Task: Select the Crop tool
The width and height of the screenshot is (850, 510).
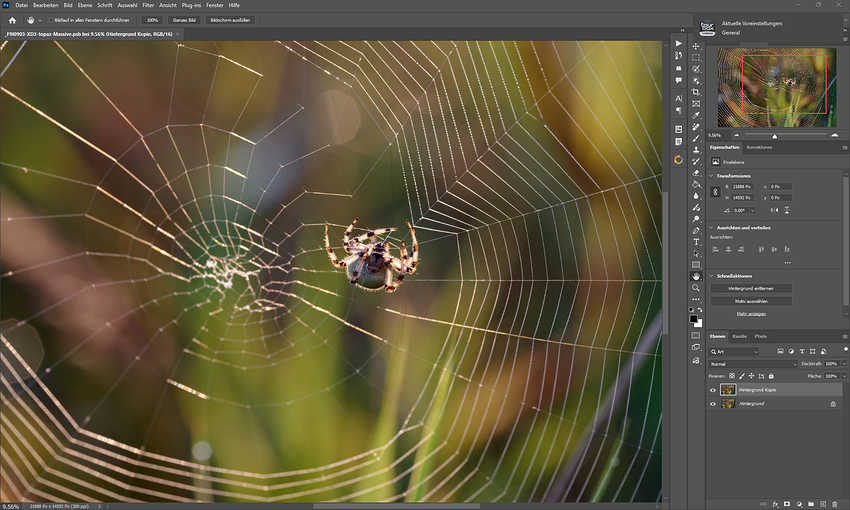Action: pos(696,92)
